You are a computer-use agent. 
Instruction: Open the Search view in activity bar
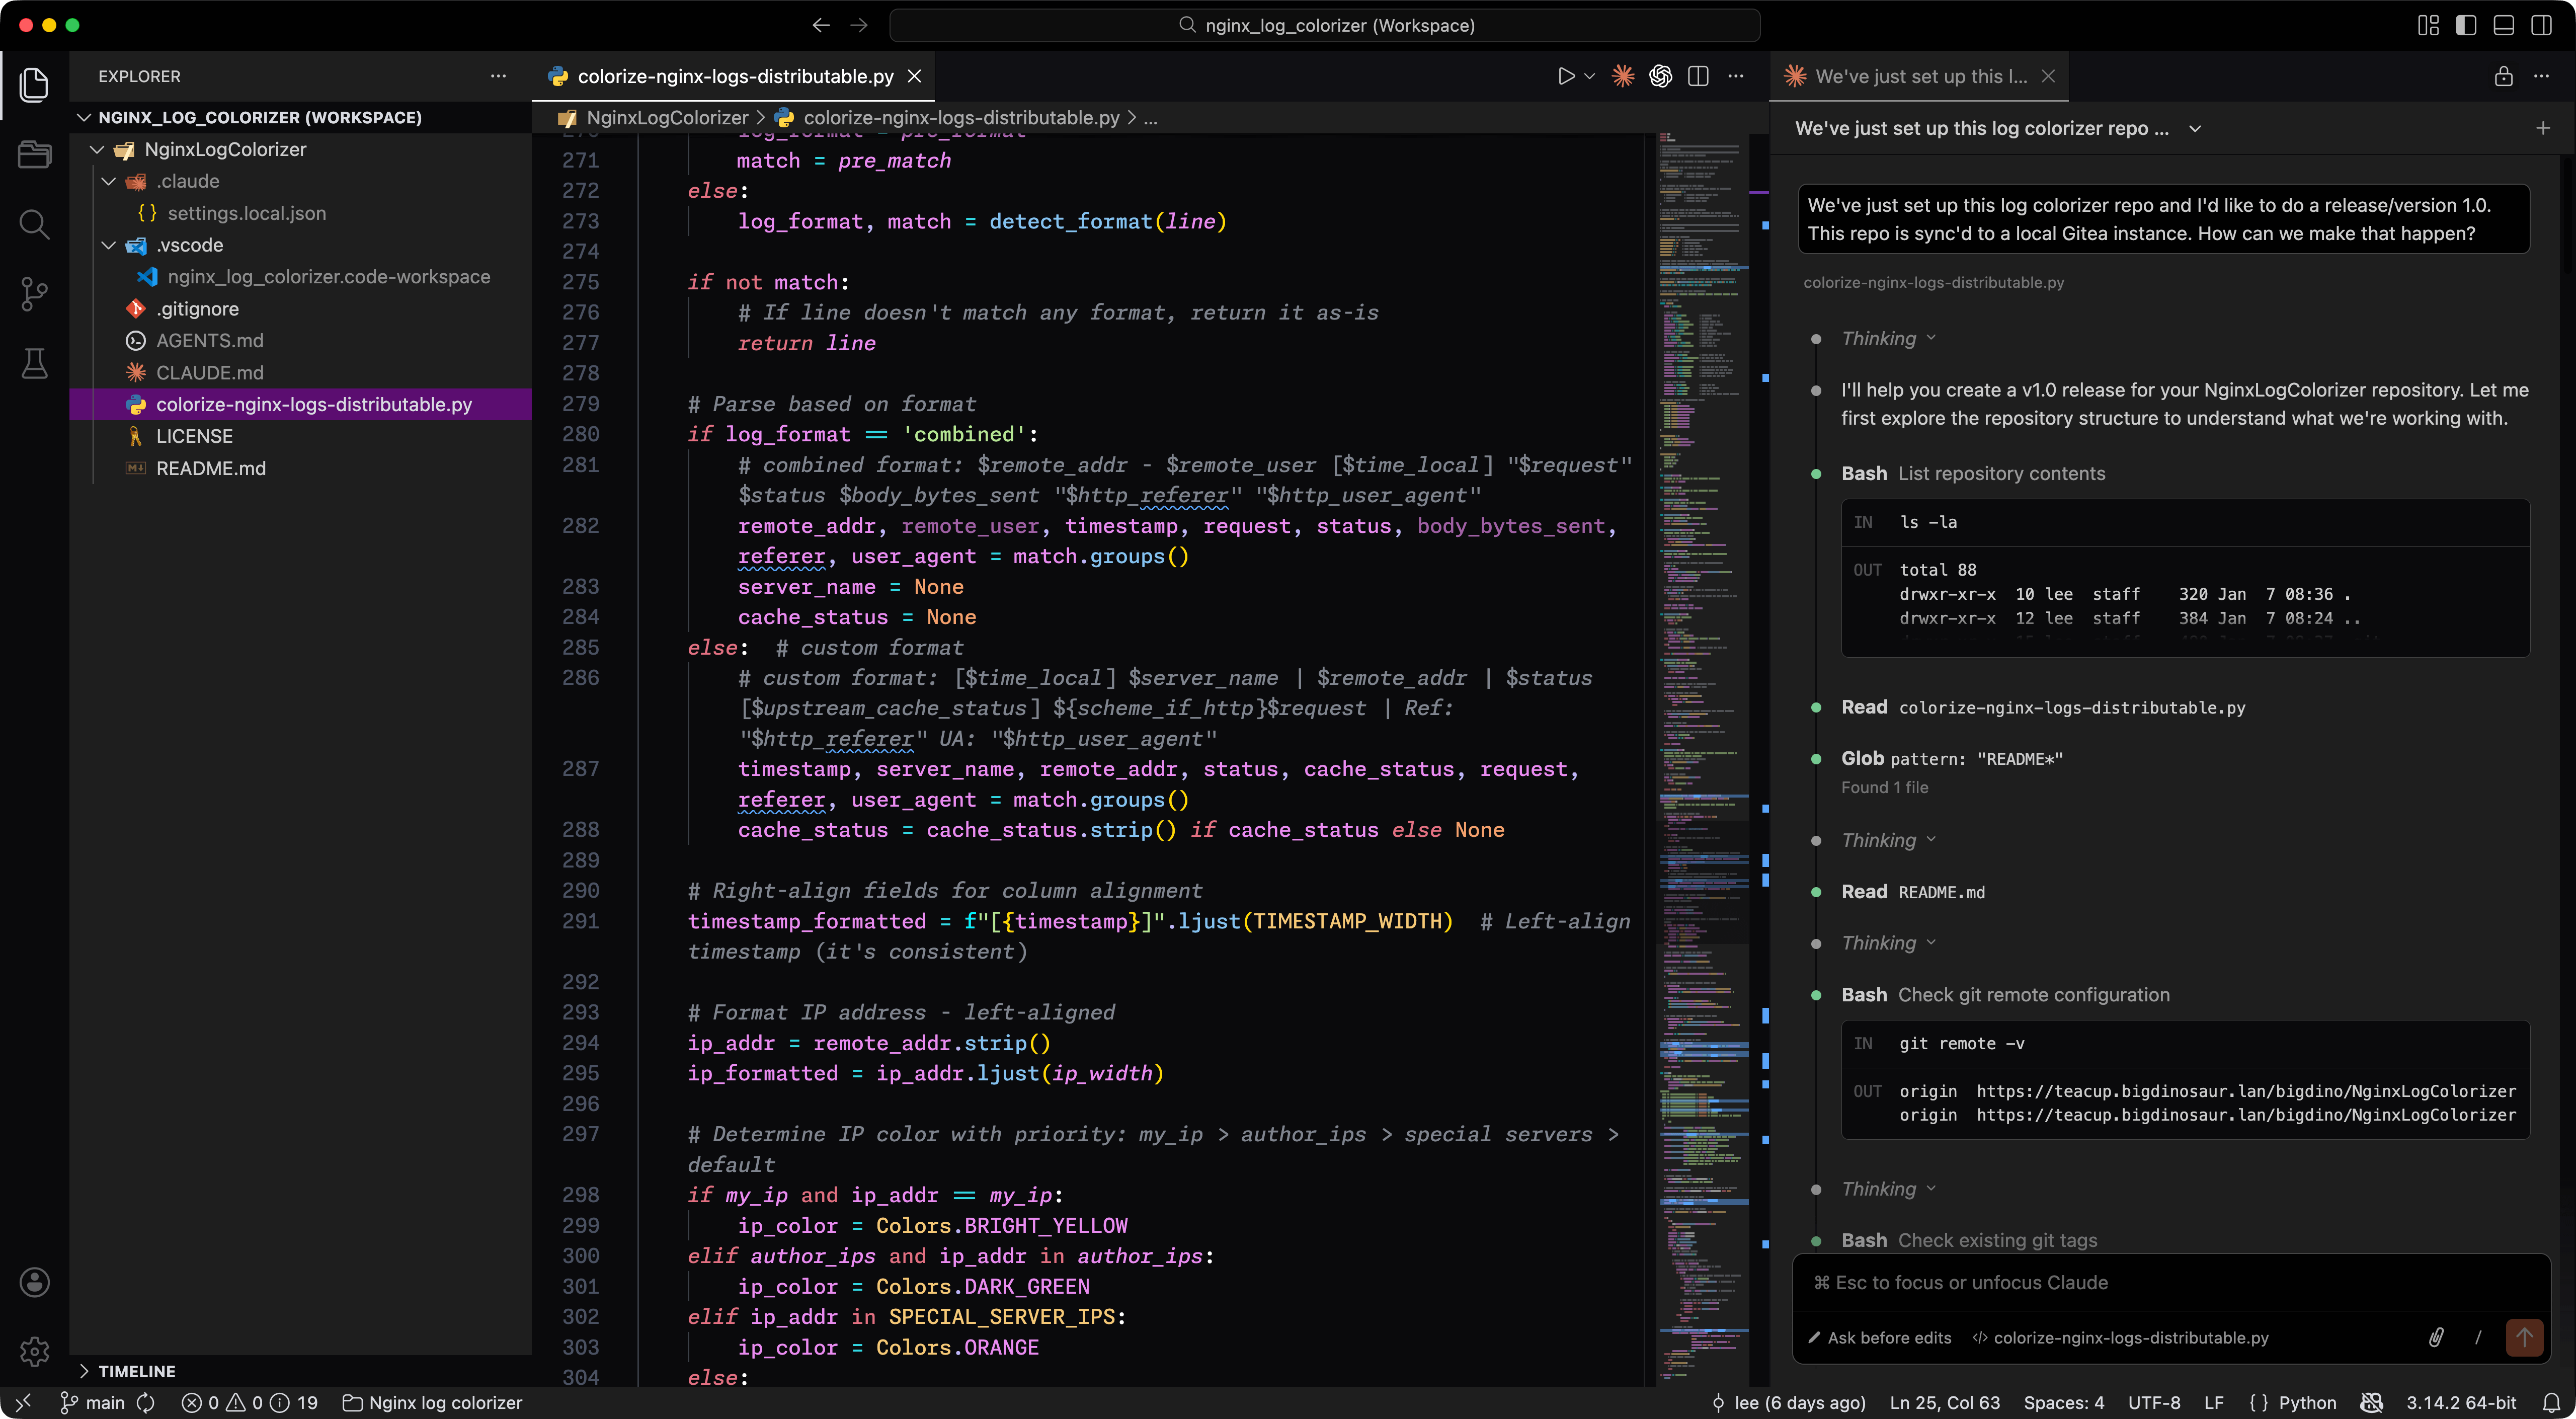[34, 223]
